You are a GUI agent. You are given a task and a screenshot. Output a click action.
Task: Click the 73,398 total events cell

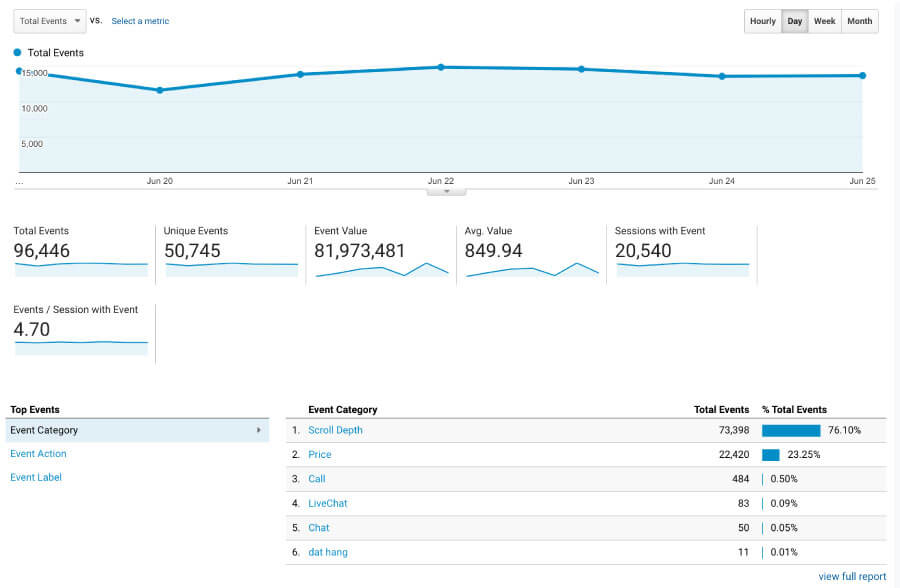(734, 430)
